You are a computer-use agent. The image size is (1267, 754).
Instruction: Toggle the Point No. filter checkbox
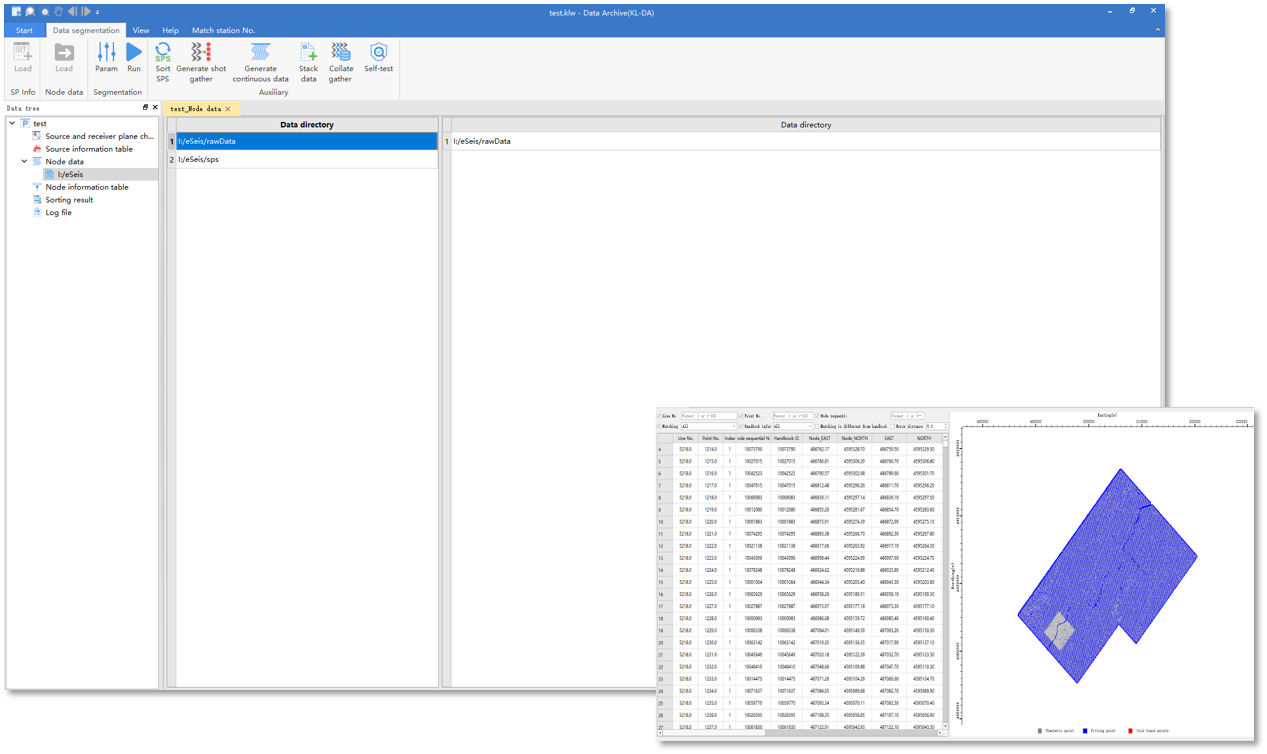pos(742,416)
